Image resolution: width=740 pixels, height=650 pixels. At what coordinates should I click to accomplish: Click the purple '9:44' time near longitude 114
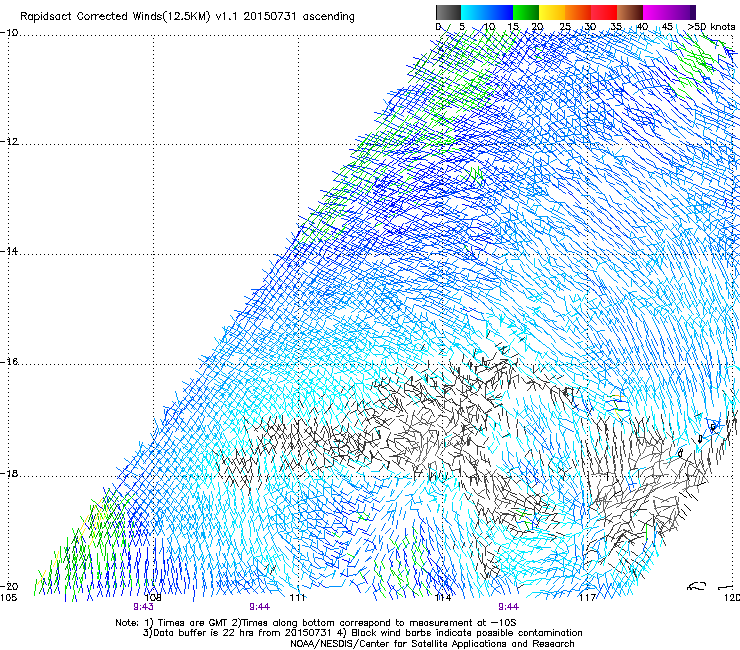point(508,607)
